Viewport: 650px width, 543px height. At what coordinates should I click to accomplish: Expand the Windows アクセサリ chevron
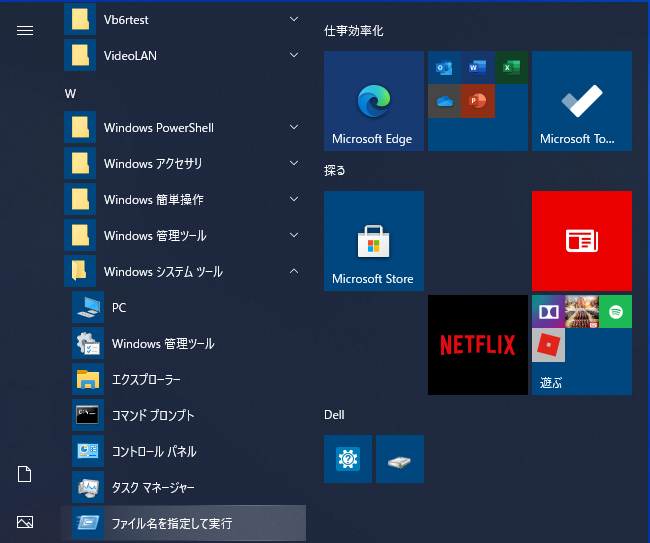pos(294,163)
